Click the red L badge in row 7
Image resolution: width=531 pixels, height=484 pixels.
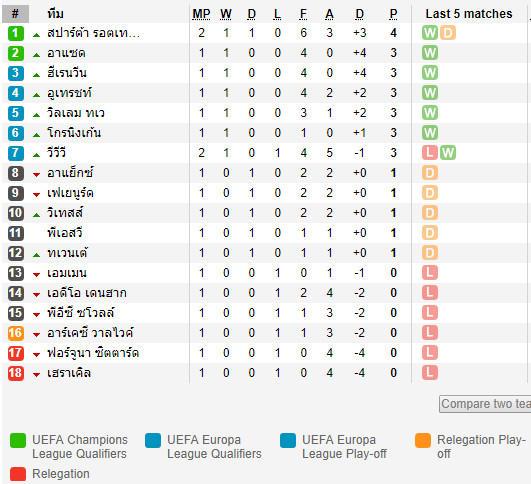pyautogui.click(x=430, y=153)
